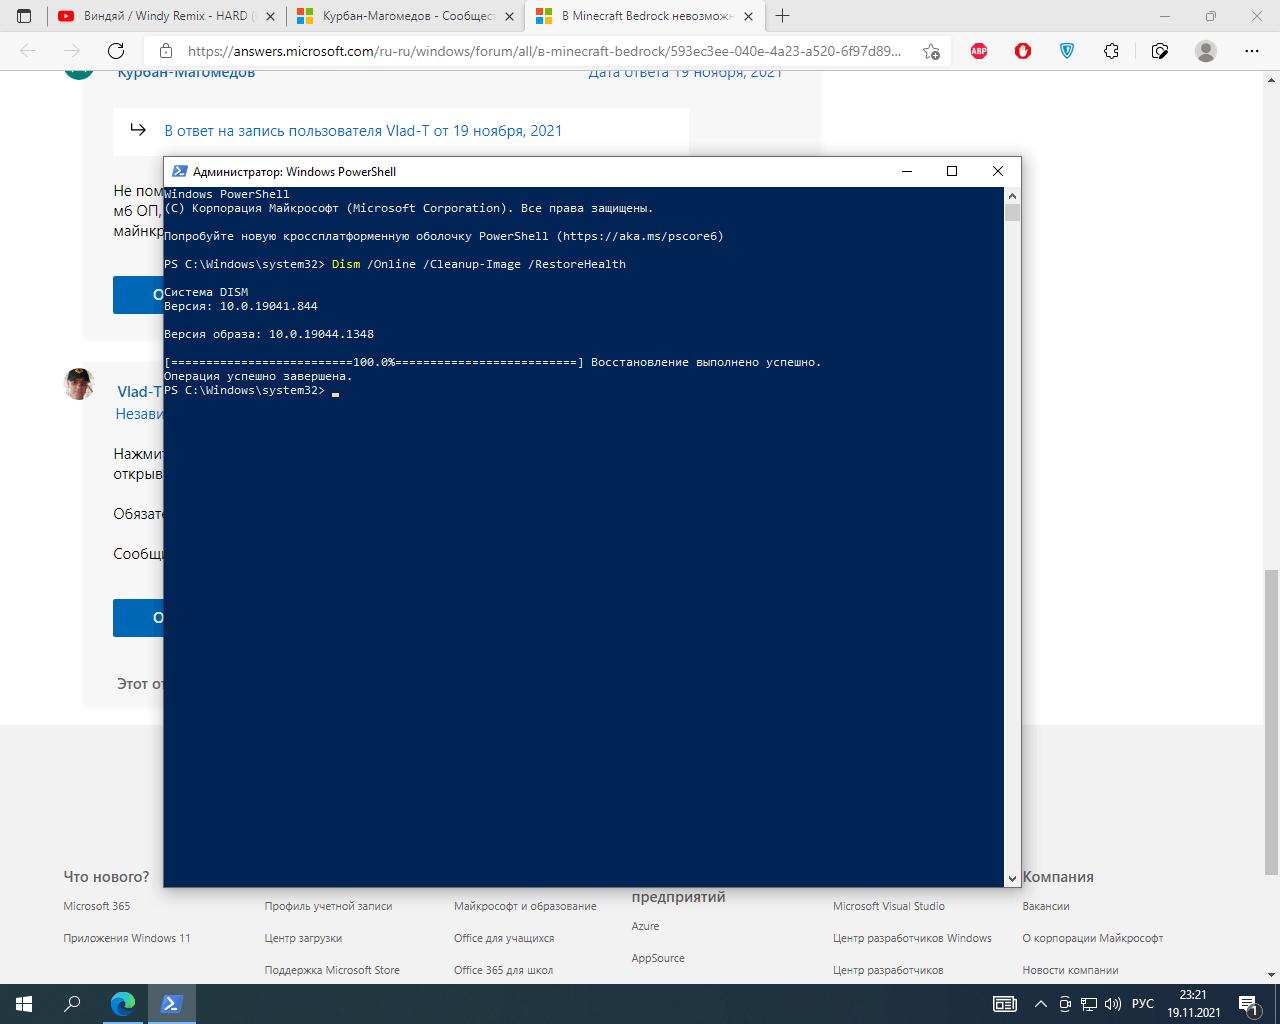
Task: Minimize the PowerShell window
Action: click(907, 171)
